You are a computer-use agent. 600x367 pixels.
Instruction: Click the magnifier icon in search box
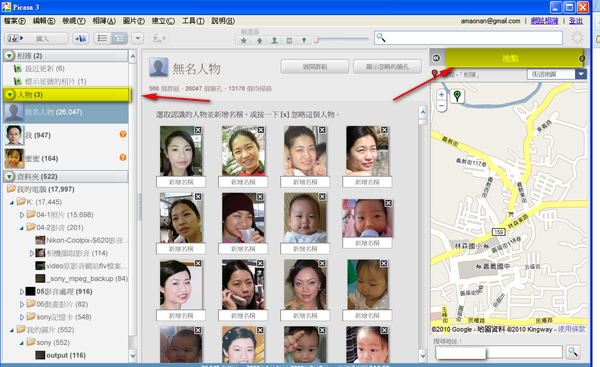381,38
